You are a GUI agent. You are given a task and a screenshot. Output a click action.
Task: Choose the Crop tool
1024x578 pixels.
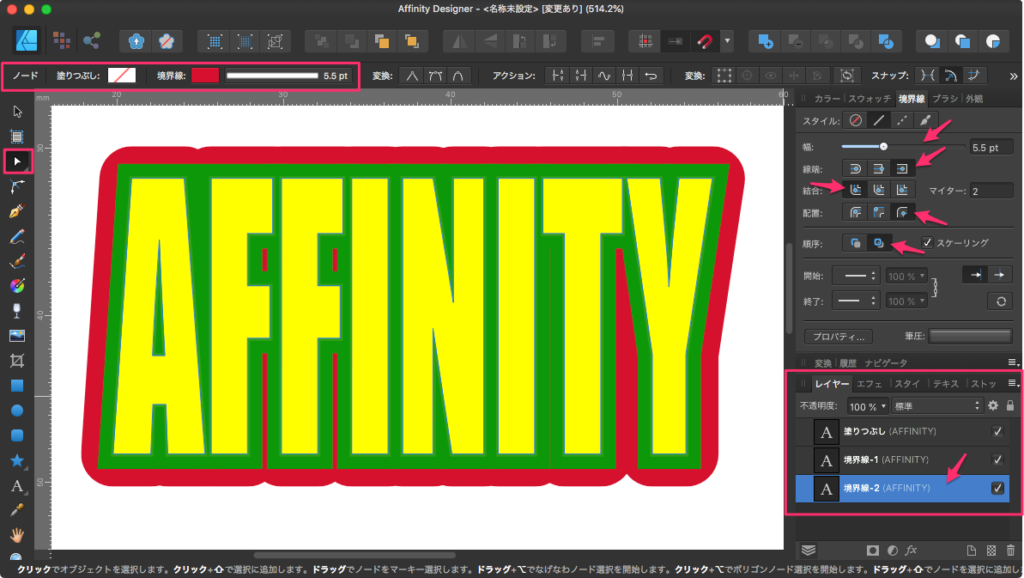tap(17, 360)
